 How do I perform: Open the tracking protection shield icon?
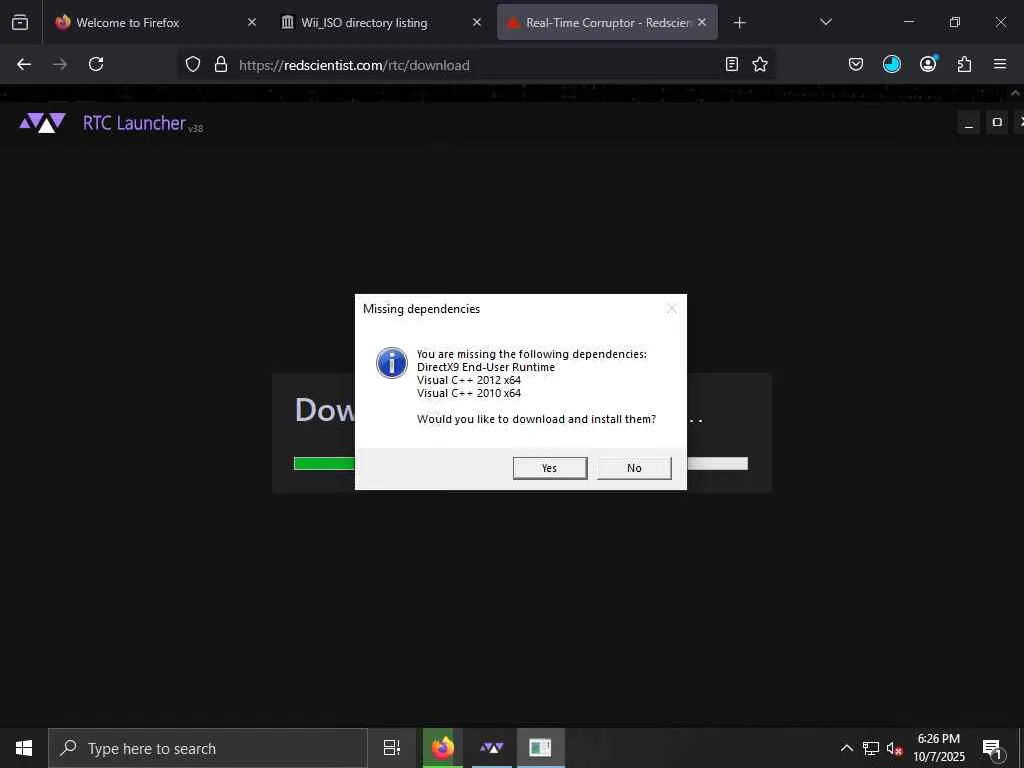coord(193,64)
